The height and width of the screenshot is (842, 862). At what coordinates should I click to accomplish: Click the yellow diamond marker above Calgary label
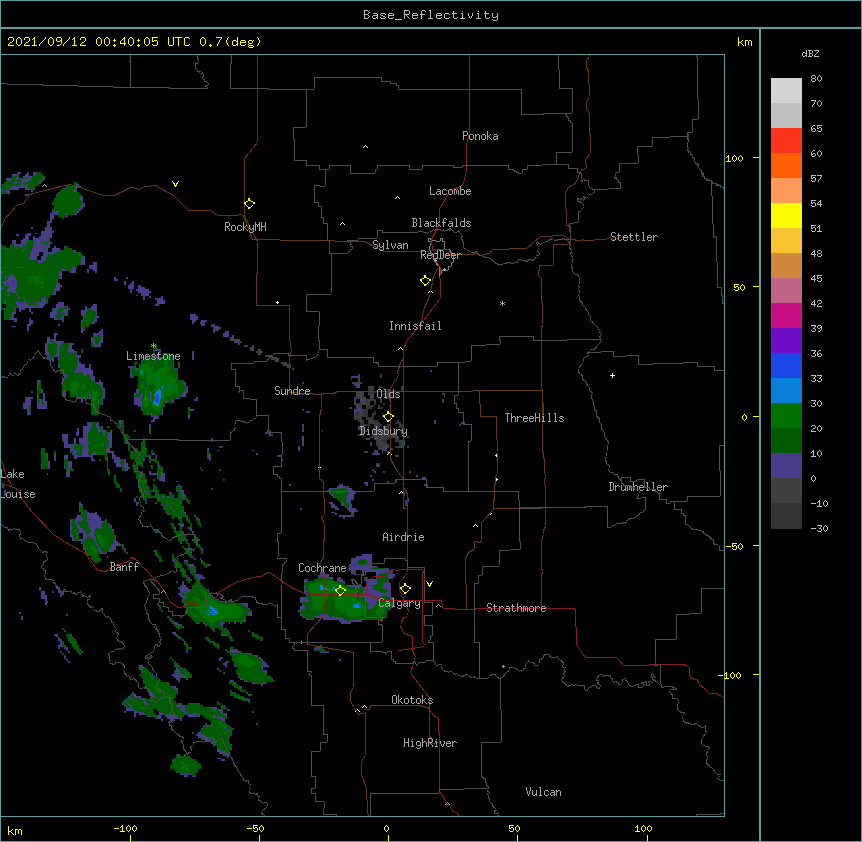[405, 589]
